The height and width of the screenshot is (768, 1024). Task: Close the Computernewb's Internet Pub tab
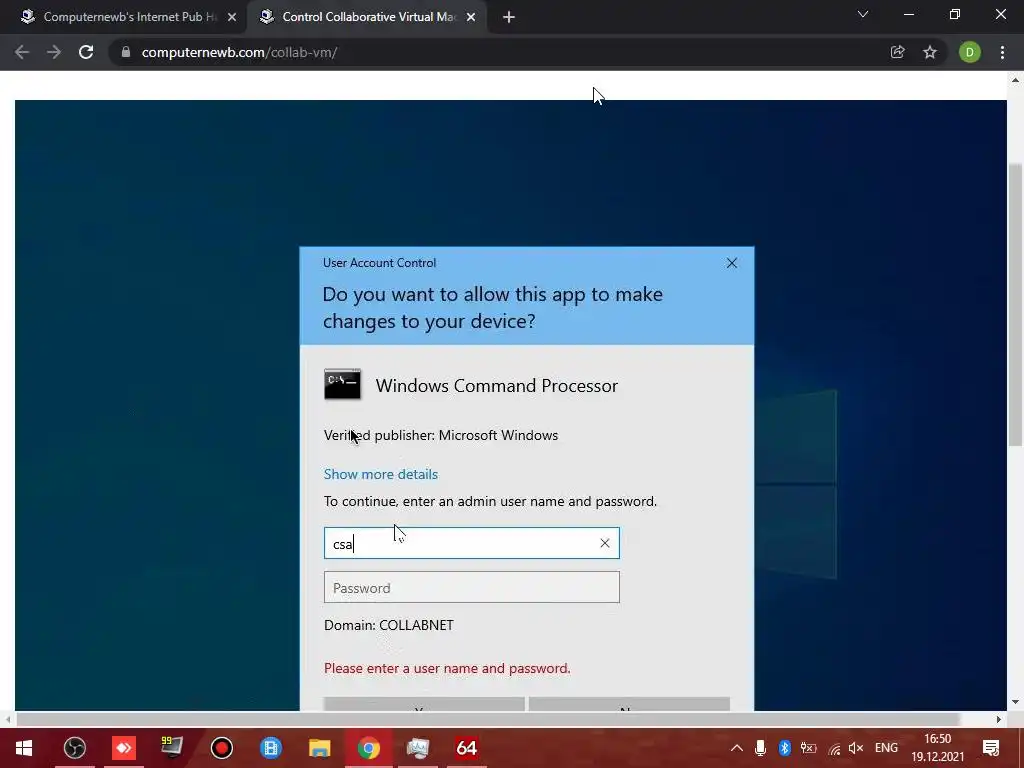pyautogui.click(x=232, y=18)
